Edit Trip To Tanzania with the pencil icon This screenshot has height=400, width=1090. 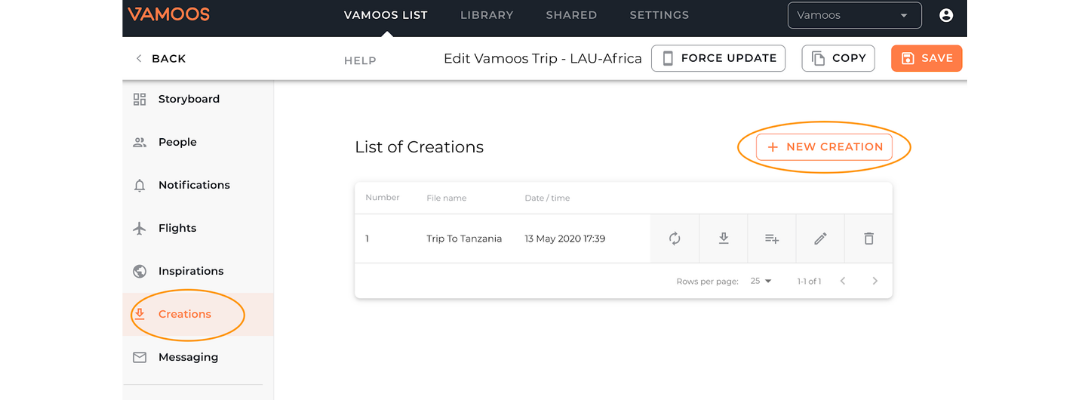tap(820, 239)
